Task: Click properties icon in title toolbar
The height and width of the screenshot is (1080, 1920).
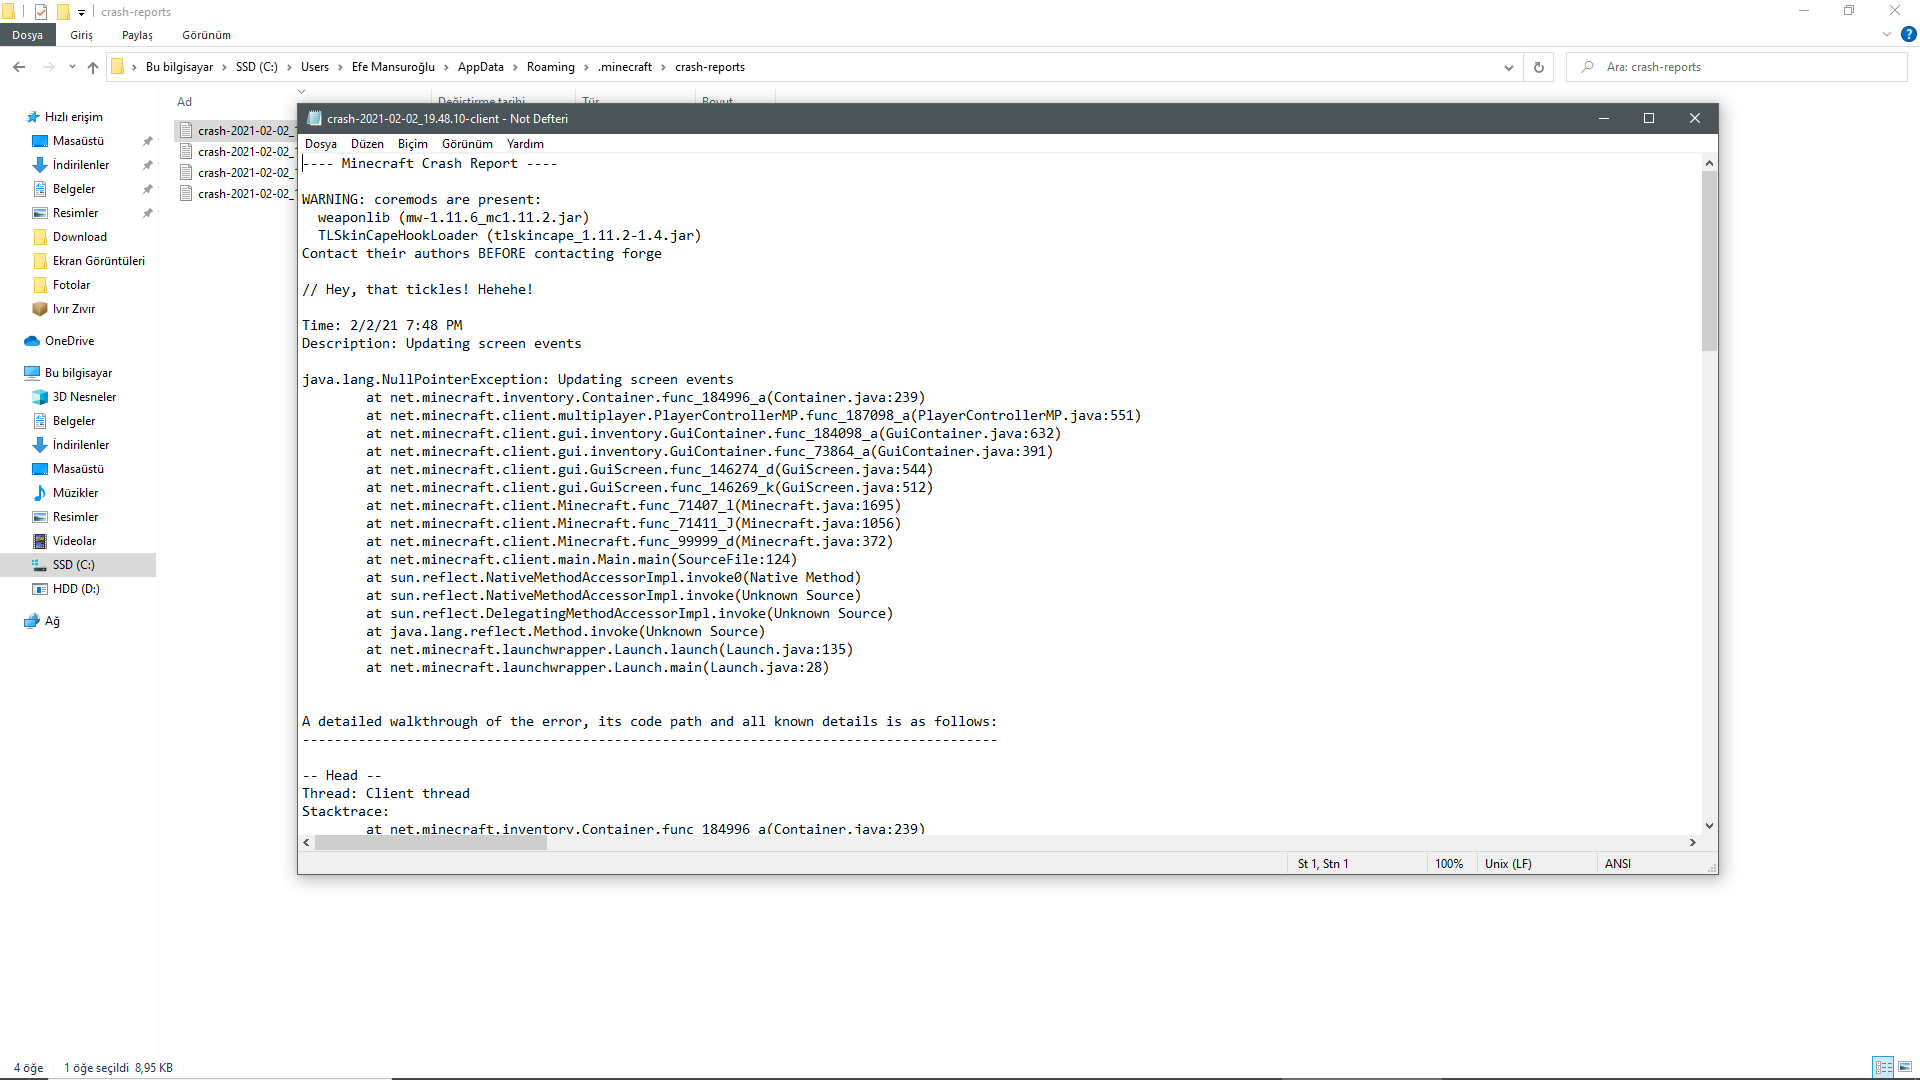Action: tap(41, 12)
